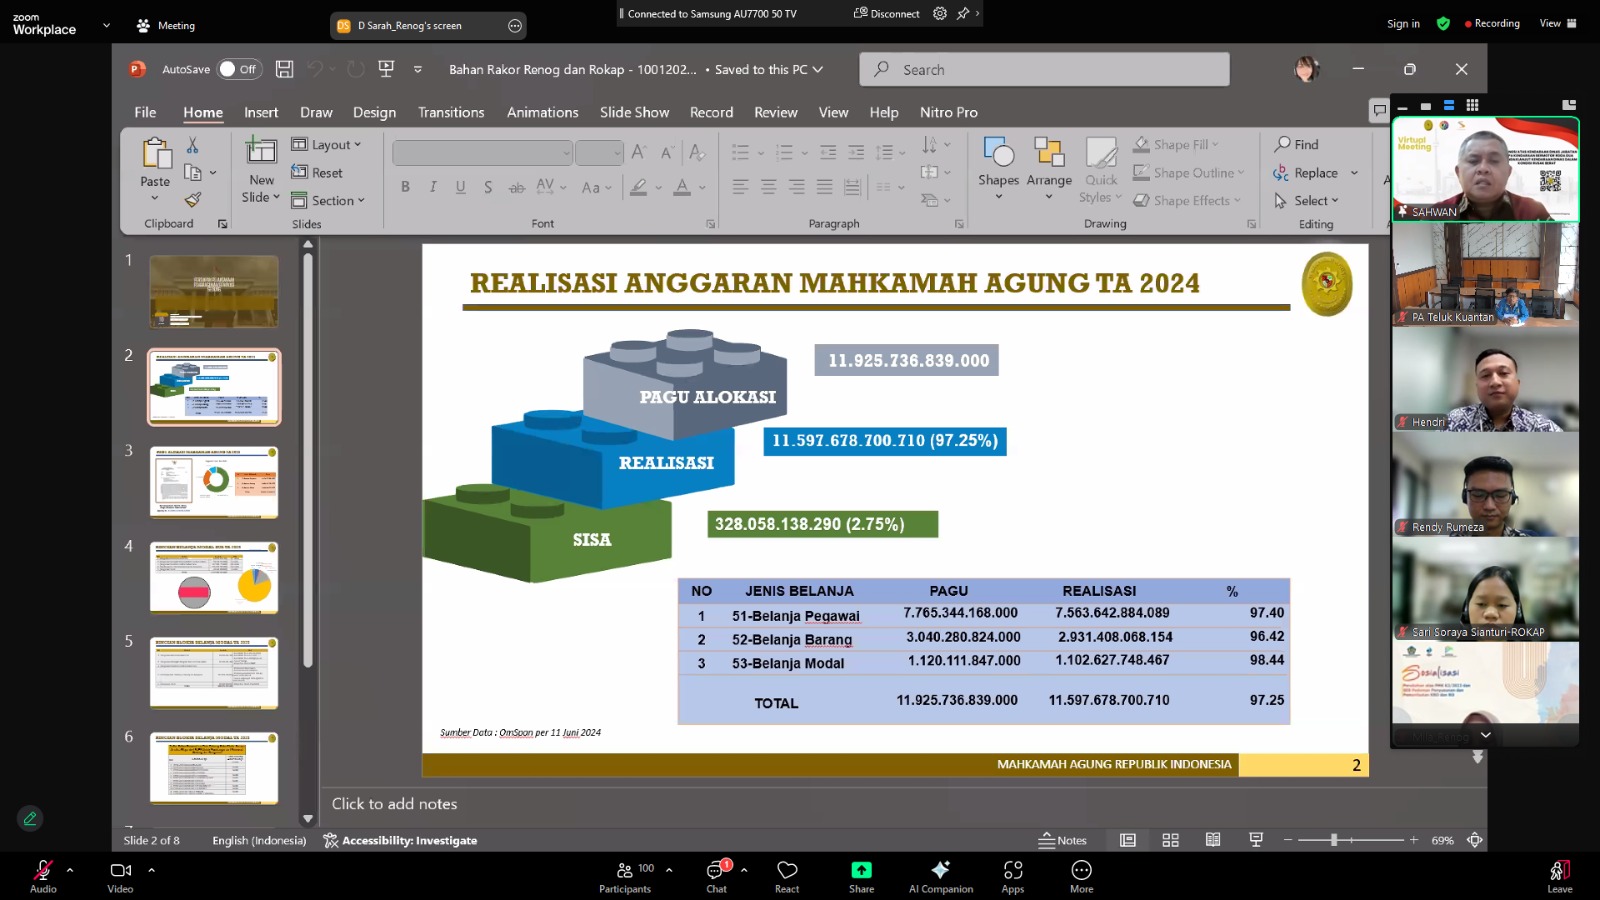Open Zoom Workplace dropdown chevron
The image size is (1600, 900).
106,25
